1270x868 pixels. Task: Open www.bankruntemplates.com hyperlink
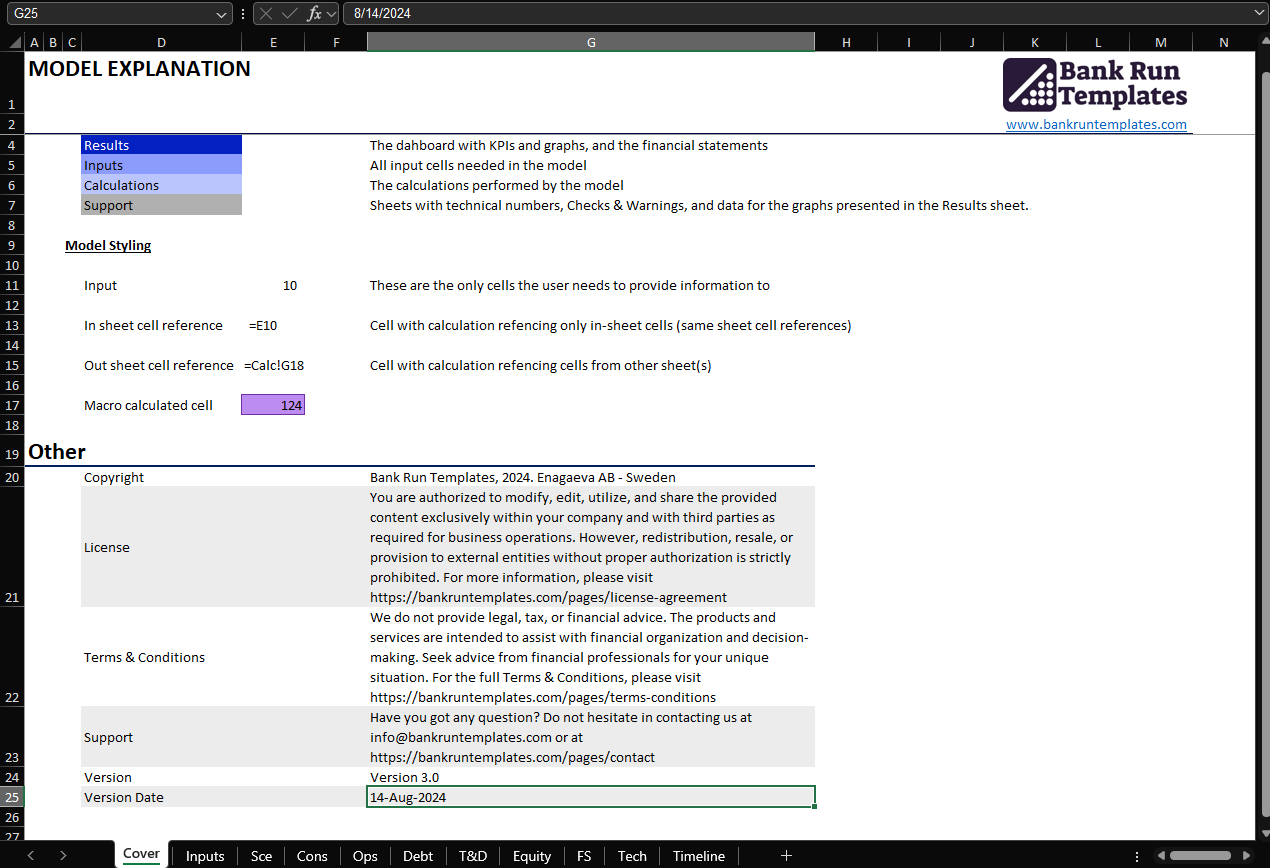1096,125
